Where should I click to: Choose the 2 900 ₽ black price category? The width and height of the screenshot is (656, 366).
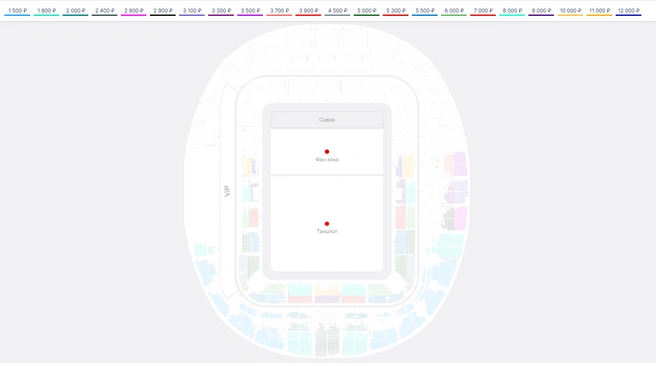coord(163,10)
